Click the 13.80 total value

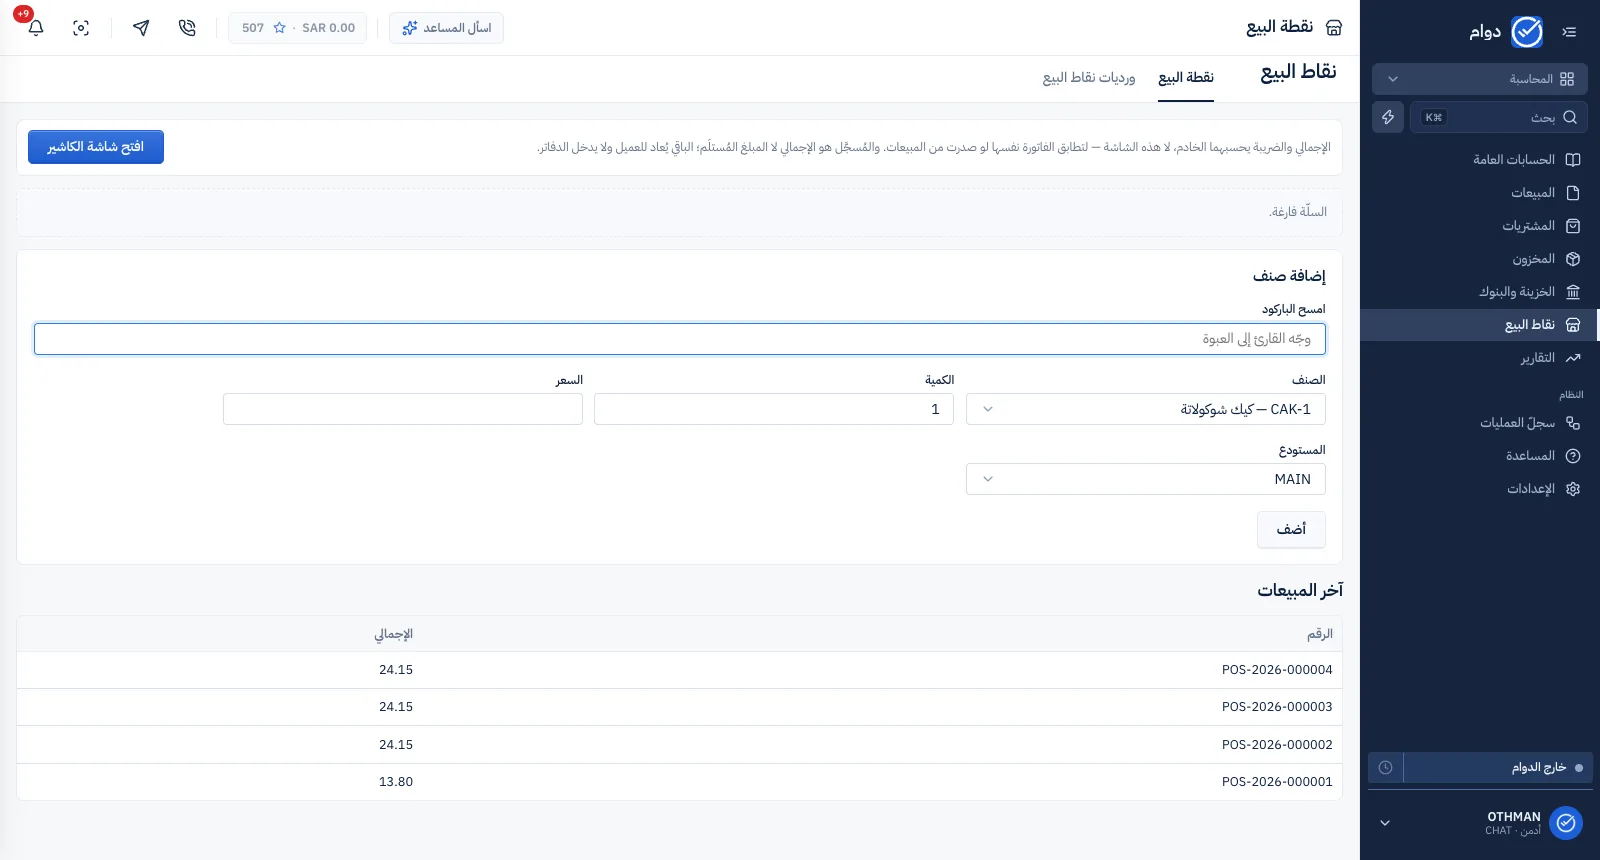(x=396, y=782)
